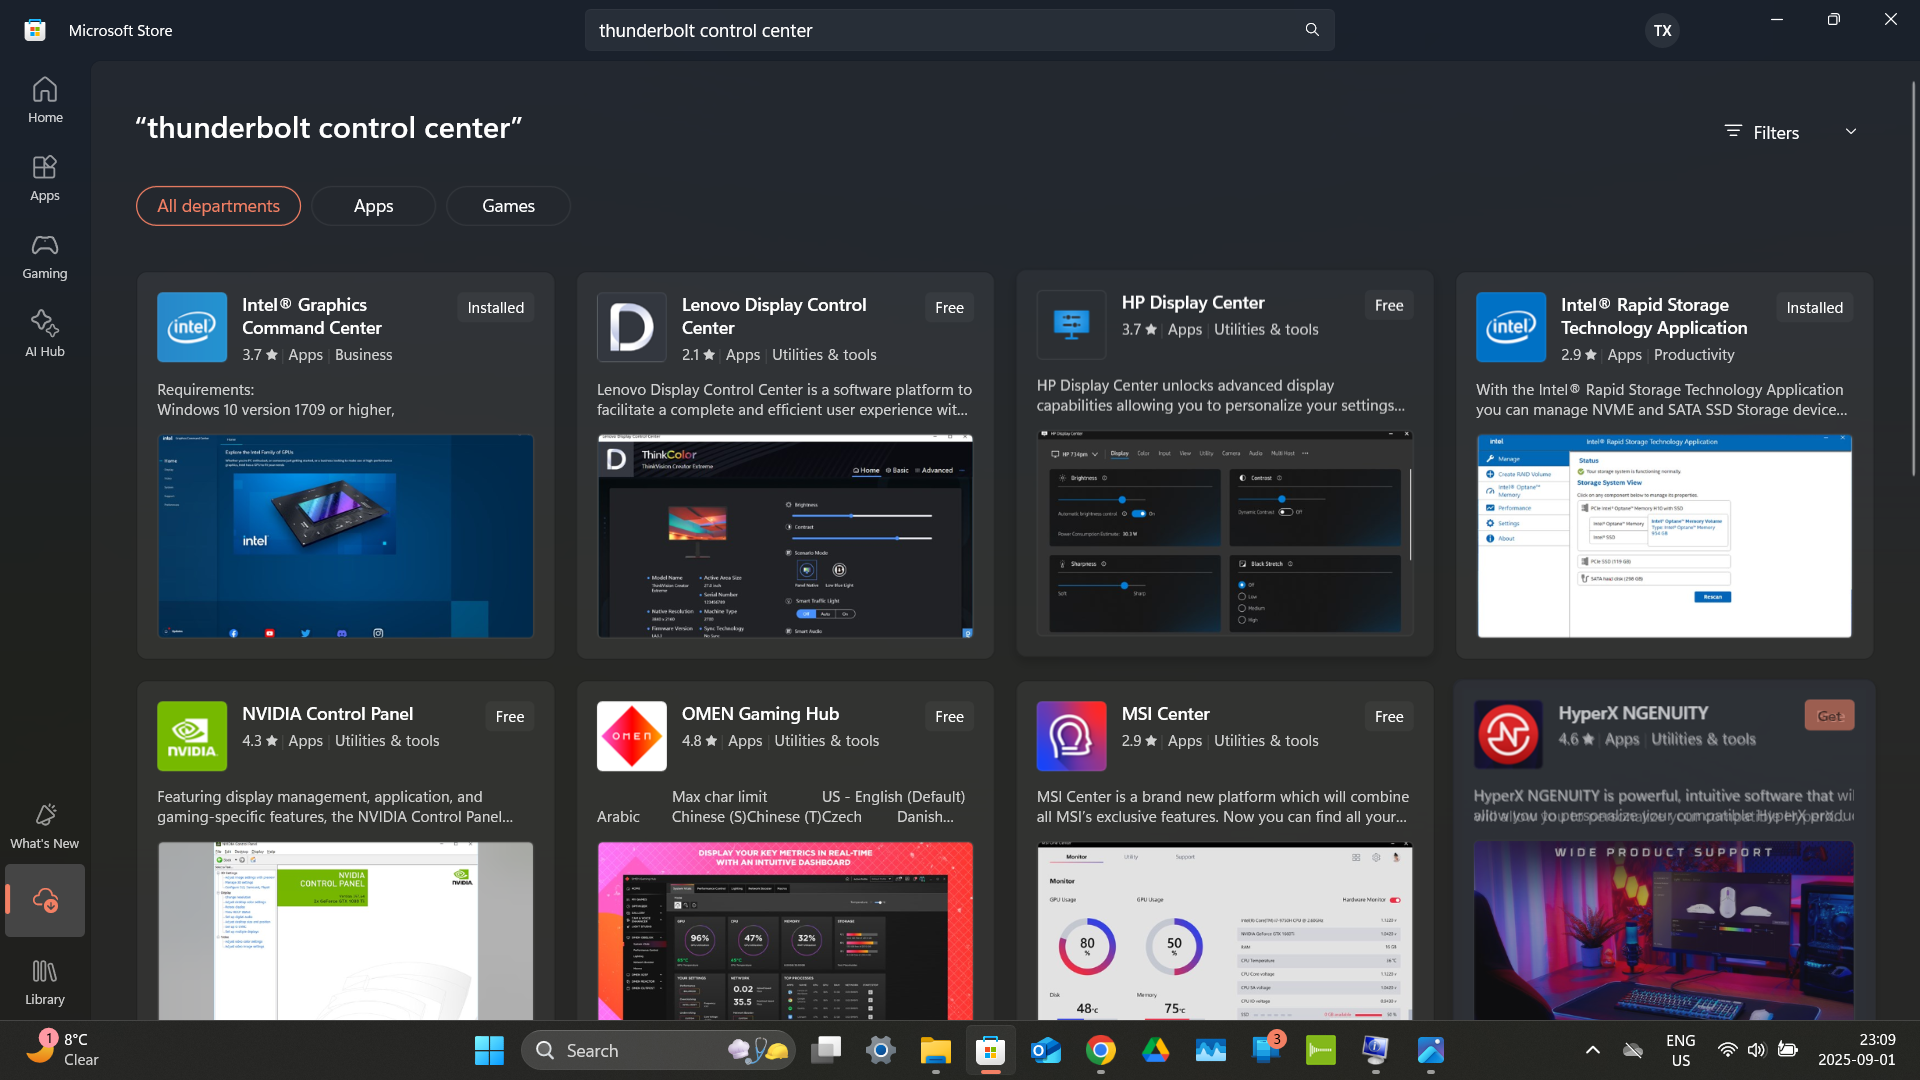1920x1080 pixels.
Task: Select the All departments tab
Action: [218, 206]
